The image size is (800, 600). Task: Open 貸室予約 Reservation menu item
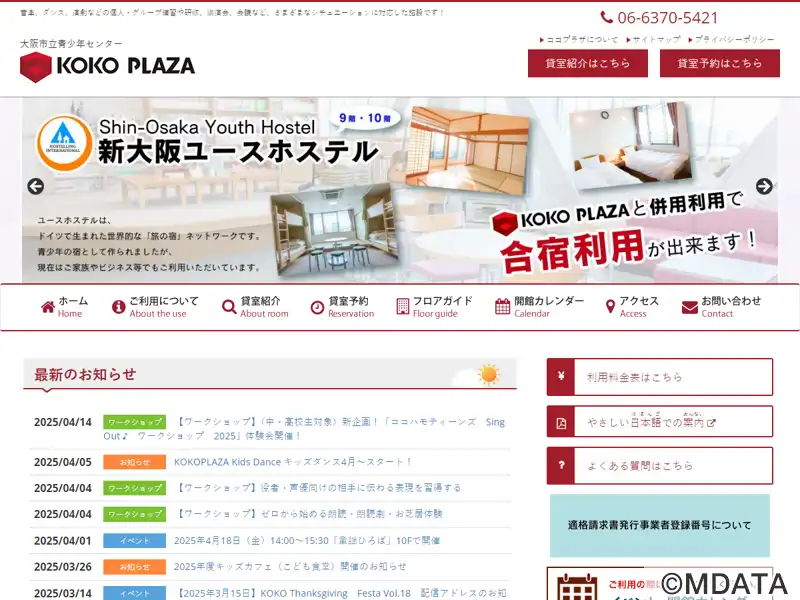point(342,307)
